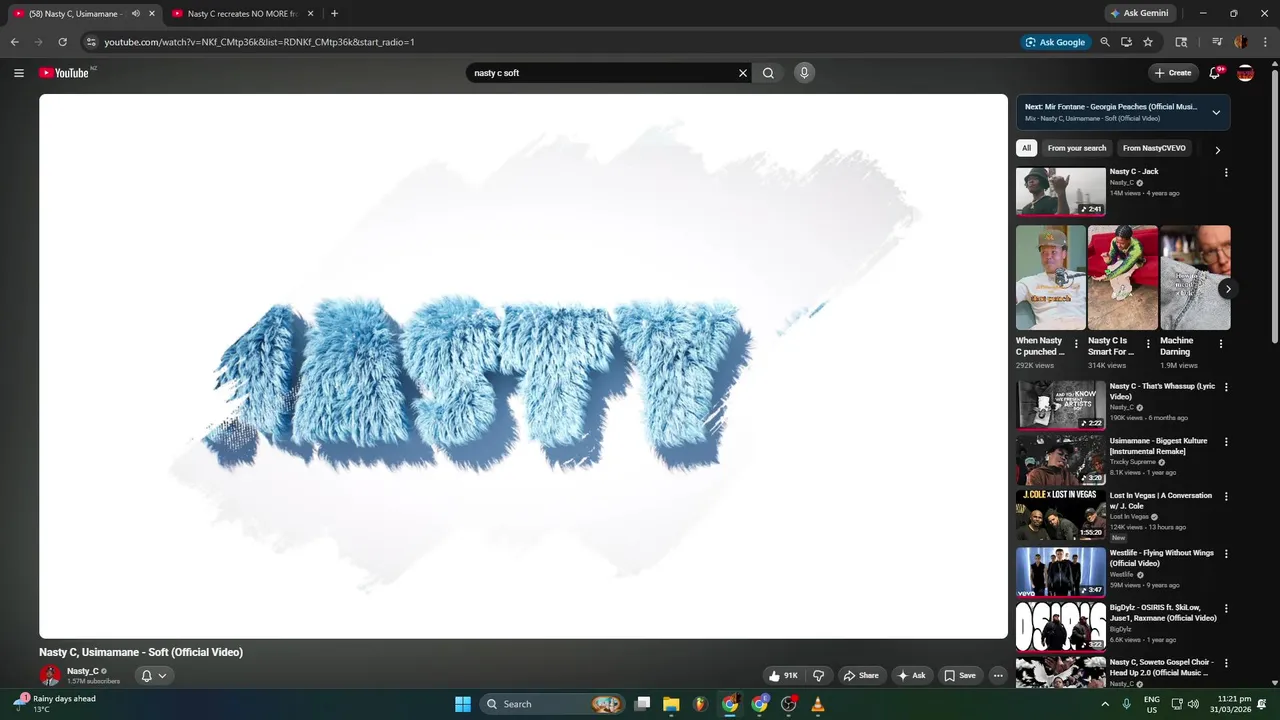Go back in browser history

(14, 42)
